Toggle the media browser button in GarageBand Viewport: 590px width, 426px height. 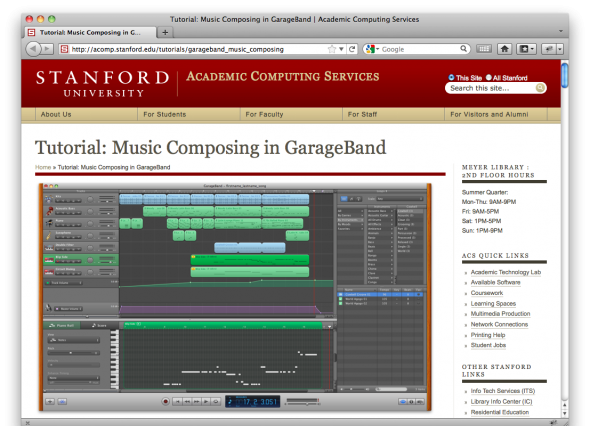pyautogui.click(x=420, y=402)
